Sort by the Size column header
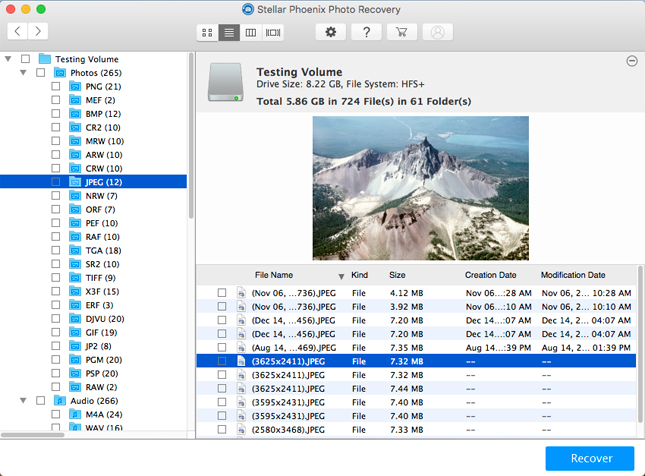 click(x=397, y=275)
